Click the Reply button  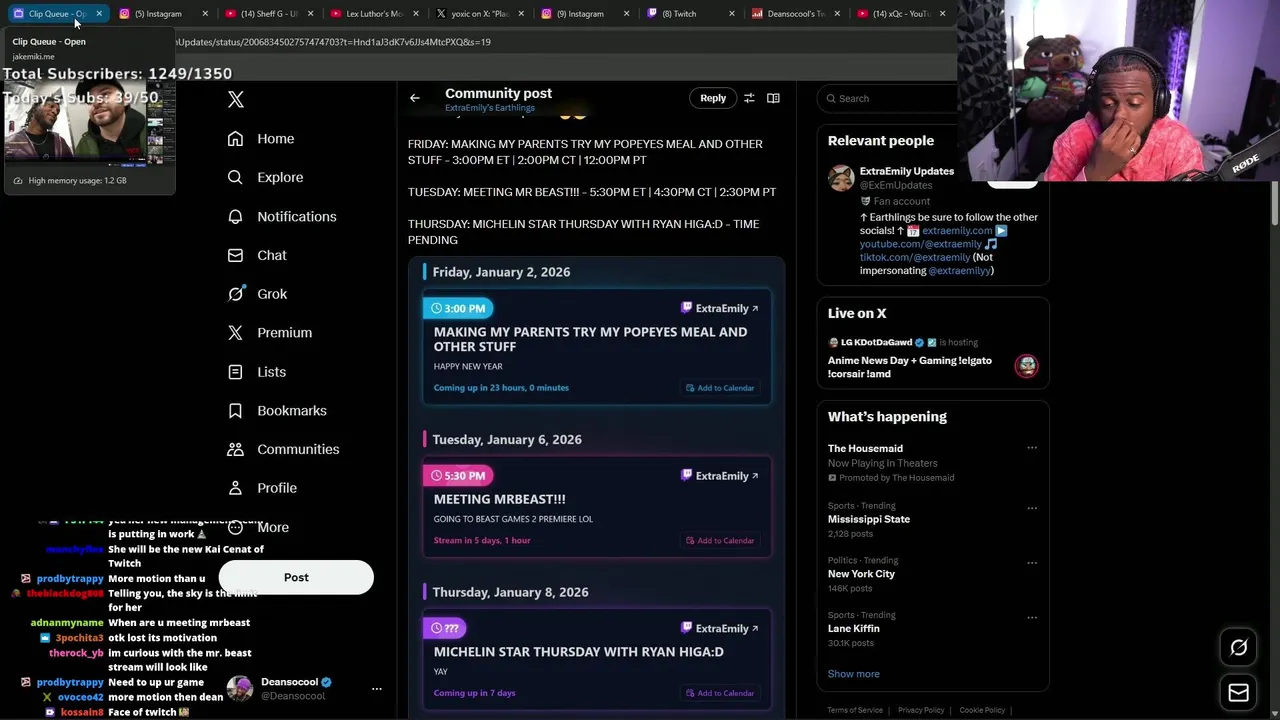click(x=713, y=98)
